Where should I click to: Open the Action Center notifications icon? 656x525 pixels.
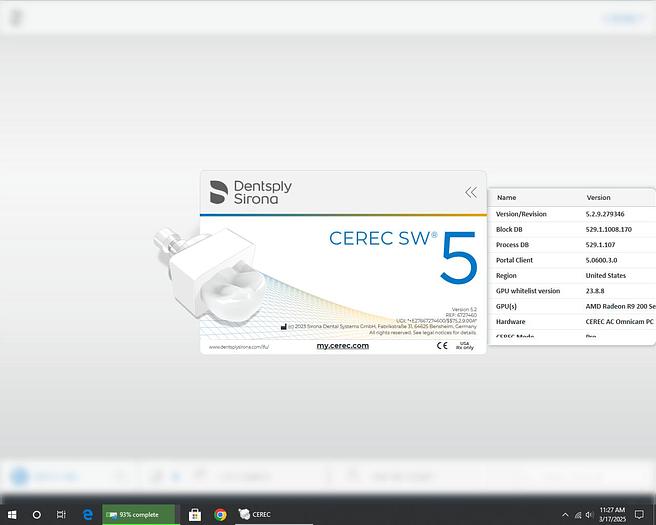(639, 515)
